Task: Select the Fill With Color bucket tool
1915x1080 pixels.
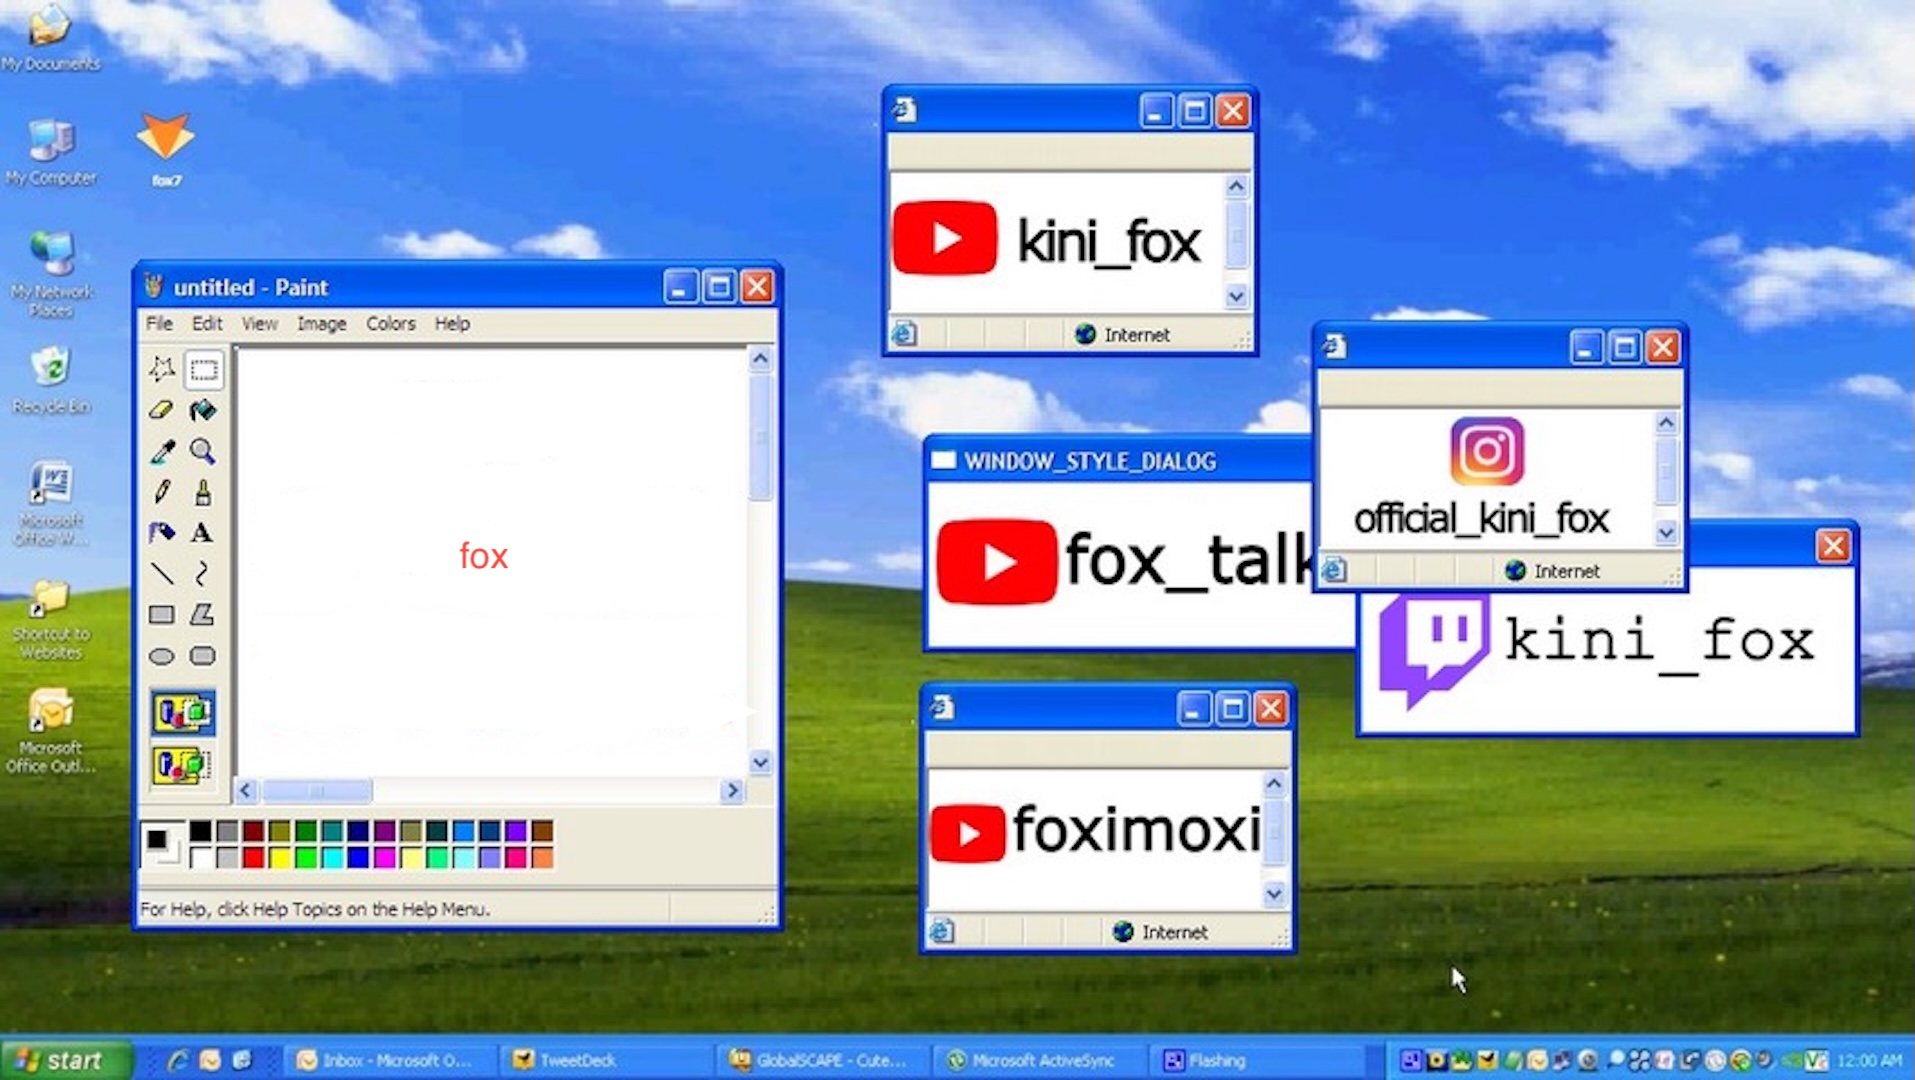Action: tap(203, 410)
